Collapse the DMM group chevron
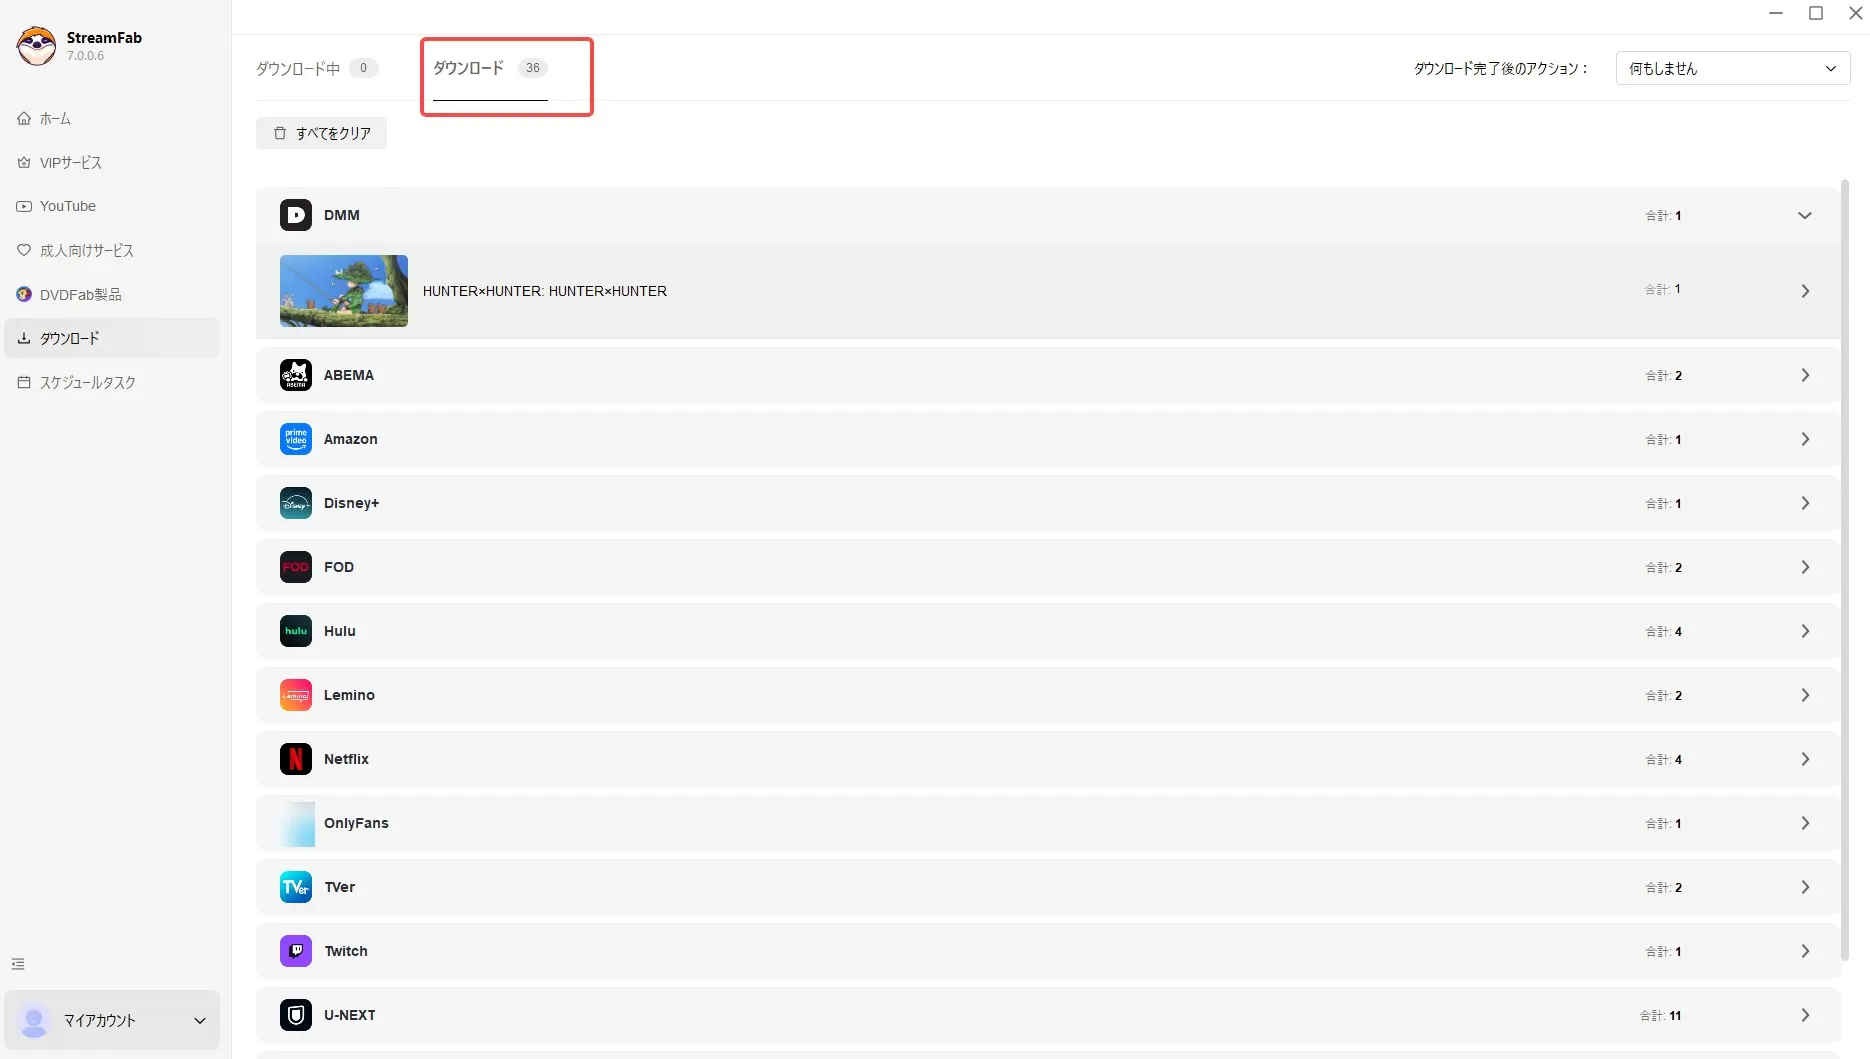 (x=1805, y=215)
